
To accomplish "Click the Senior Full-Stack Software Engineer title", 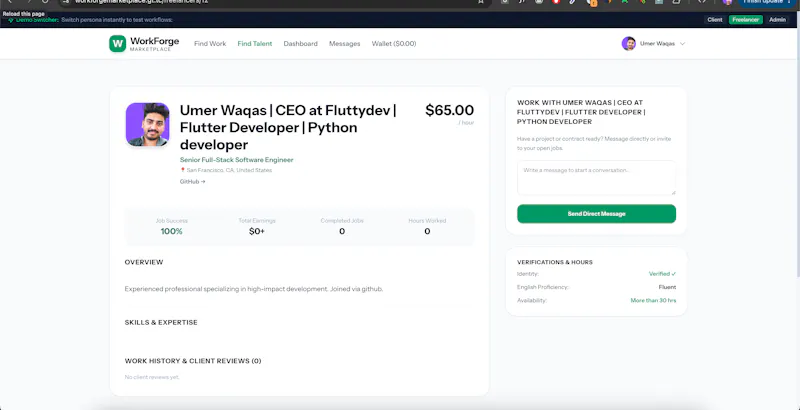I will (236, 160).
